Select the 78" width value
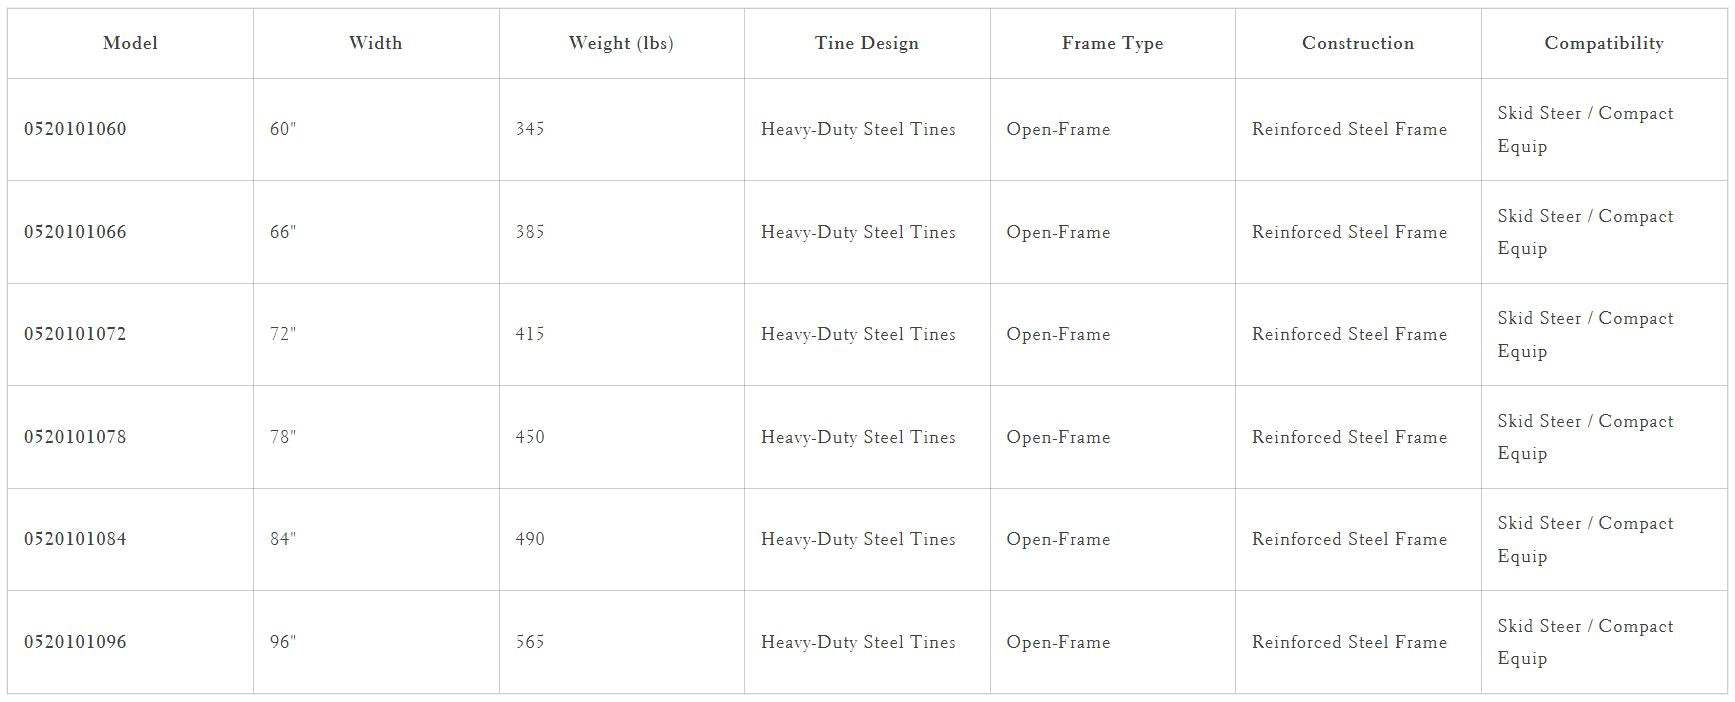 tap(283, 437)
